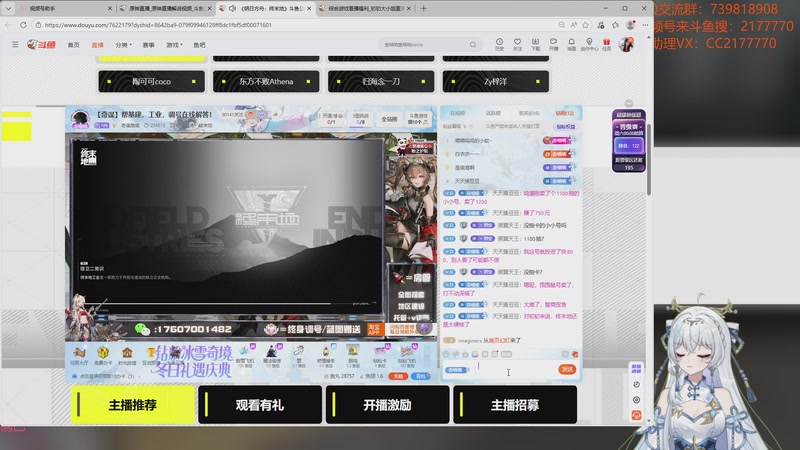Click the page vertical scrollbar

click(649, 159)
